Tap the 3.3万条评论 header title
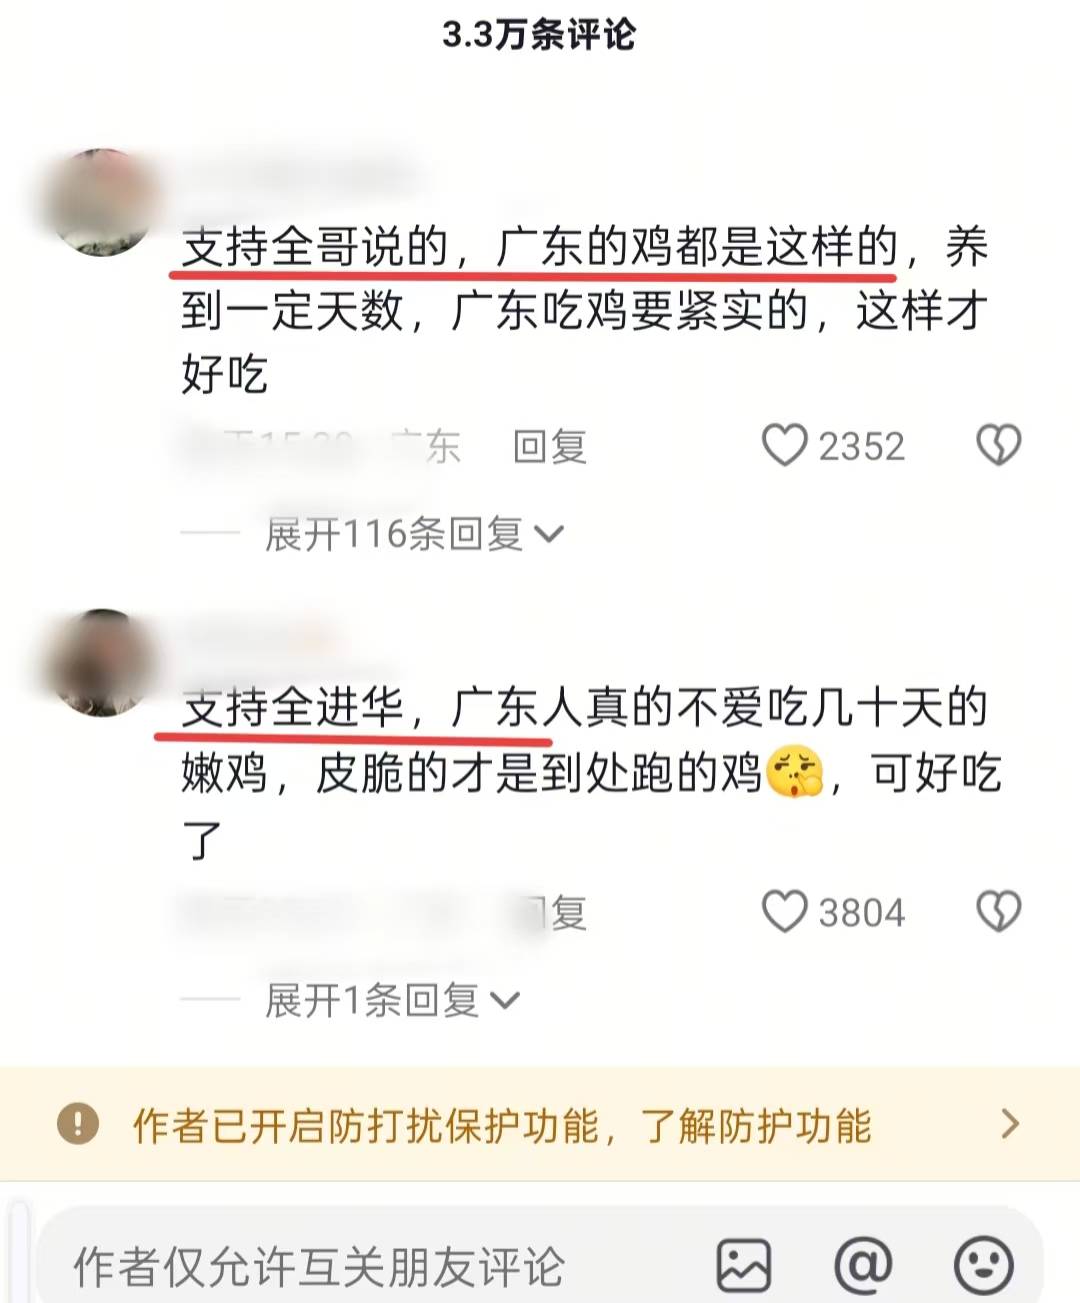 (539, 35)
